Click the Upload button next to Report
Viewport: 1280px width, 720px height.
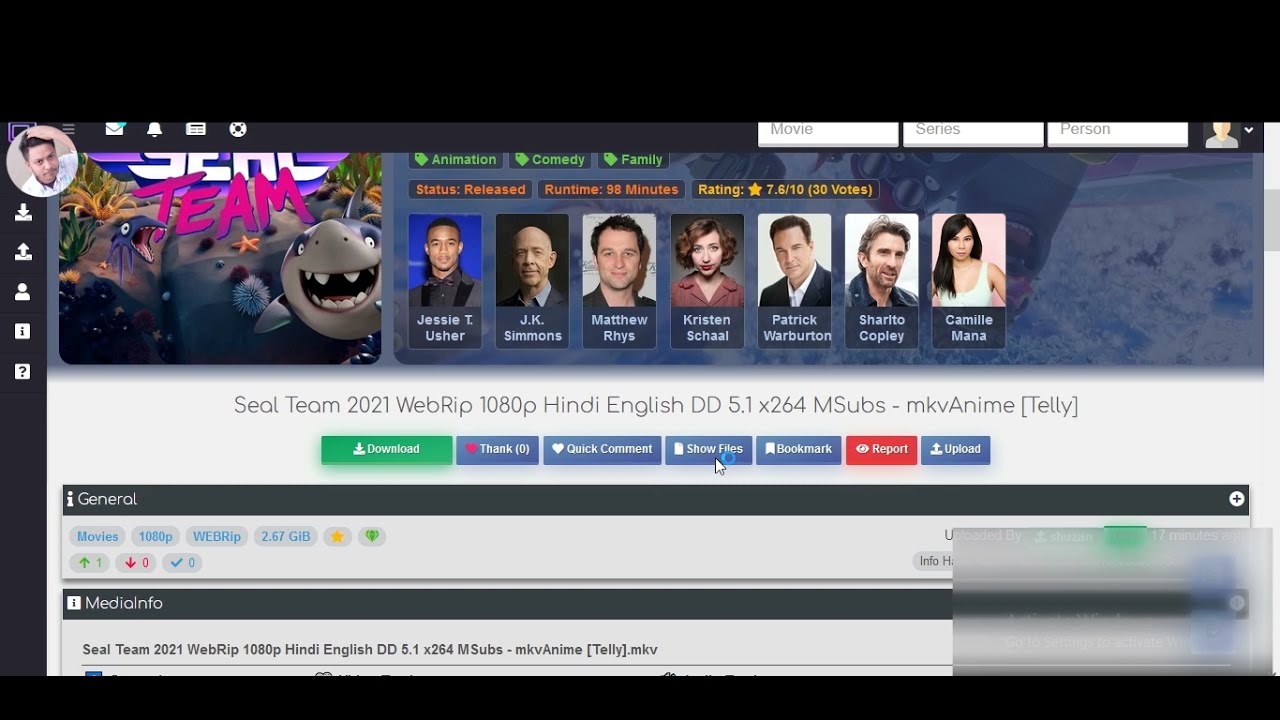coord(955,450)
